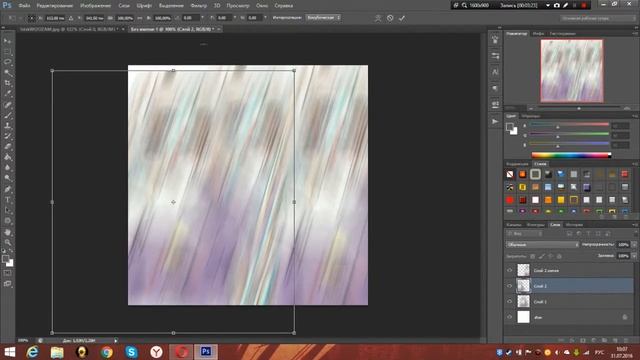Toggle visibility of selected layer 'Слой 2'
This screenshot has height=360, width=640.
(x=509, y=286)
